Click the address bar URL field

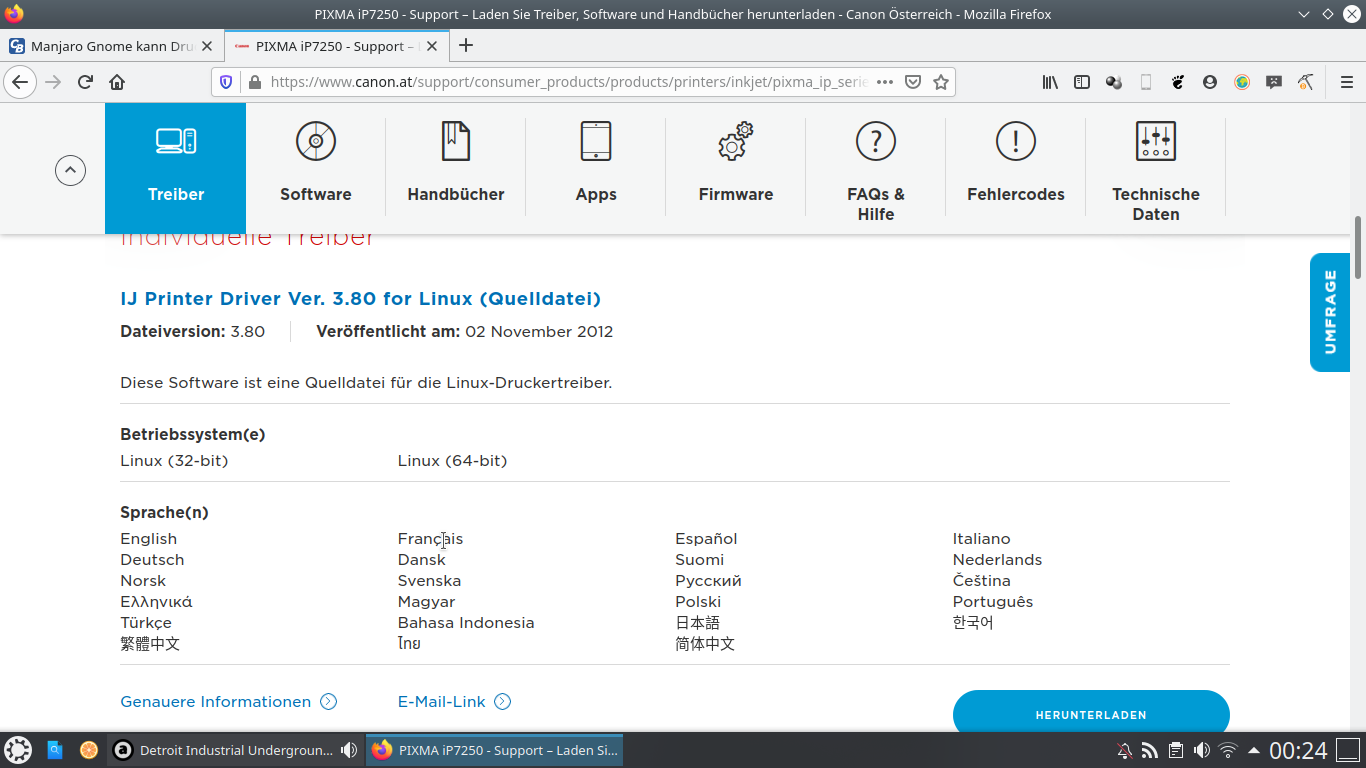[568, 82]
